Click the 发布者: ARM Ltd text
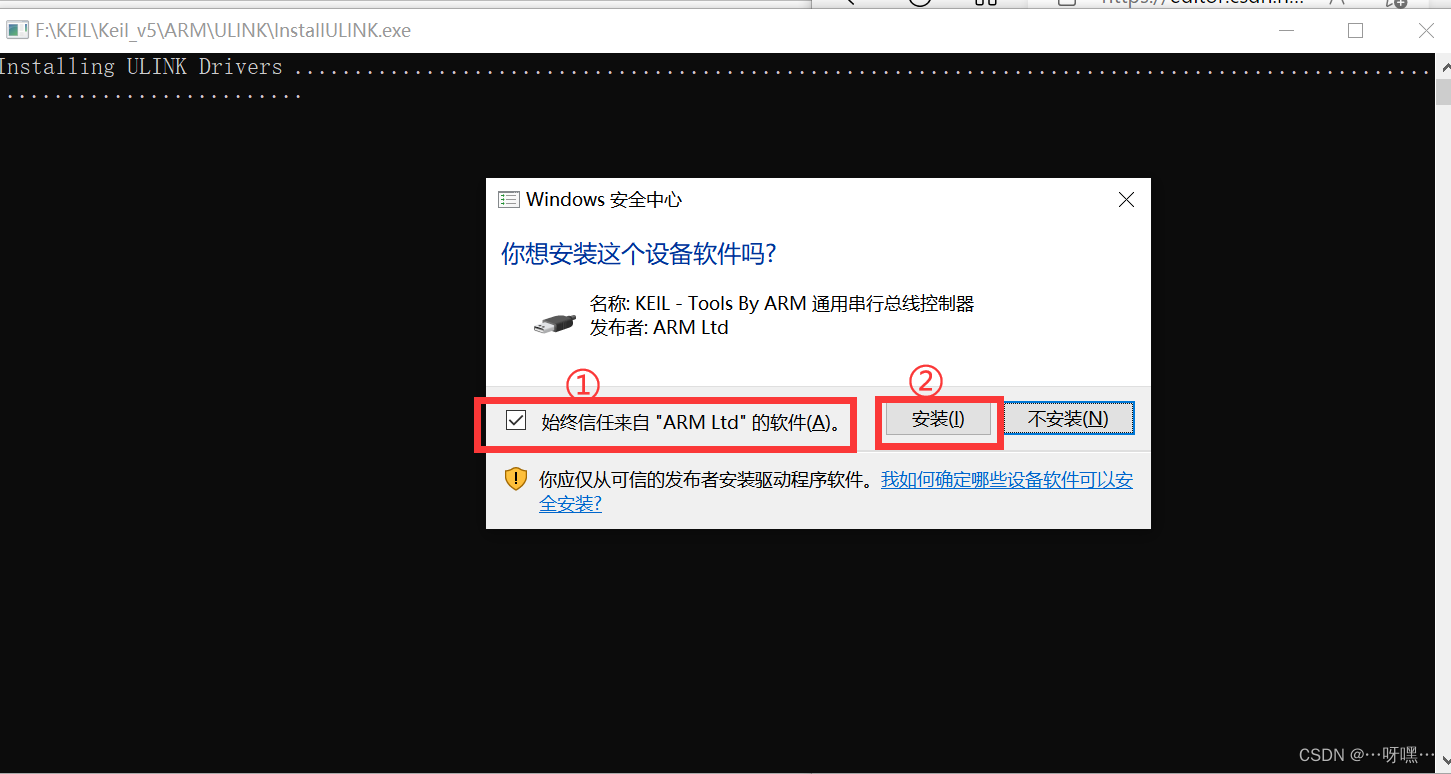Viewport: 1451px width, 774px height. pyautogui.click(x=659, y=328)
